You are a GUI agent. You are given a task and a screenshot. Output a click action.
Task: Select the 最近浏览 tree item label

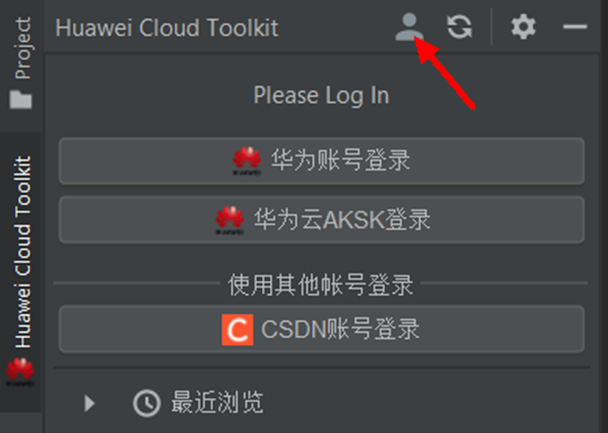coord(217,402)
